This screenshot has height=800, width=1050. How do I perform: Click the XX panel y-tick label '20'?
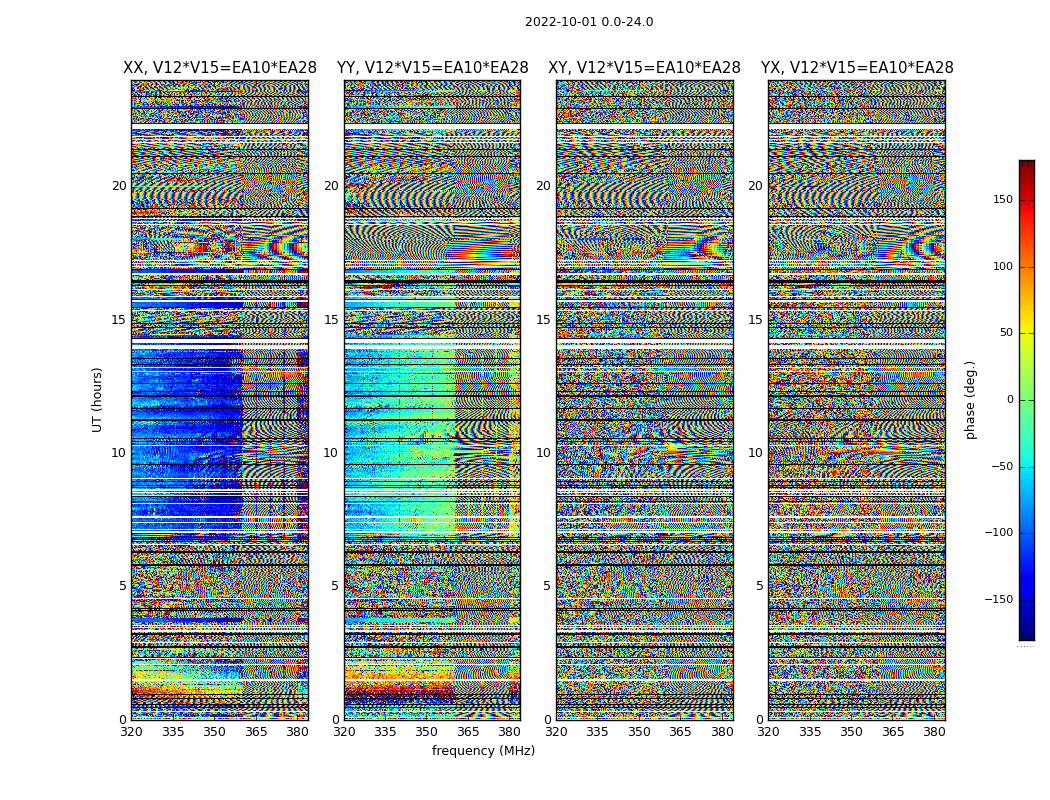(119, 186)
